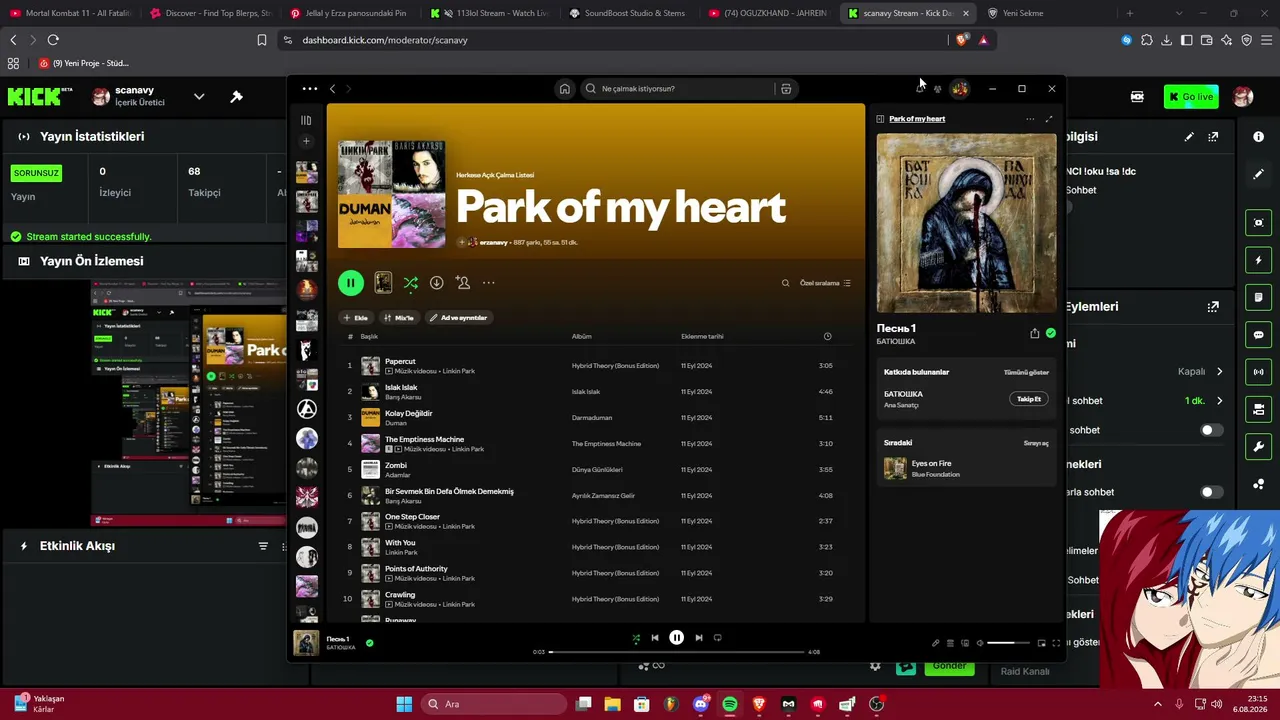Select The Emptiness Machine track
The image size is (1280, 720).
(x=596, y=444)
